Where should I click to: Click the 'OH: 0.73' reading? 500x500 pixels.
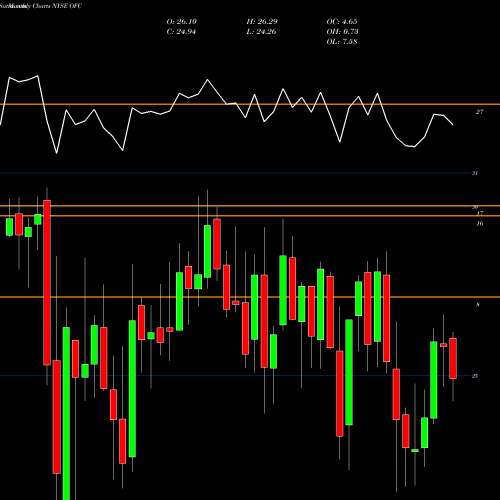342,32
